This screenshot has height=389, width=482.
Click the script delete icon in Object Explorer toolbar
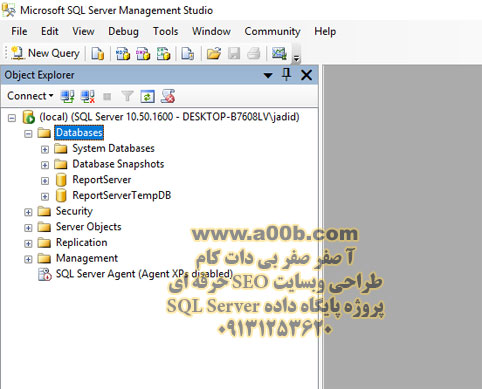click(x=168, y=96)
